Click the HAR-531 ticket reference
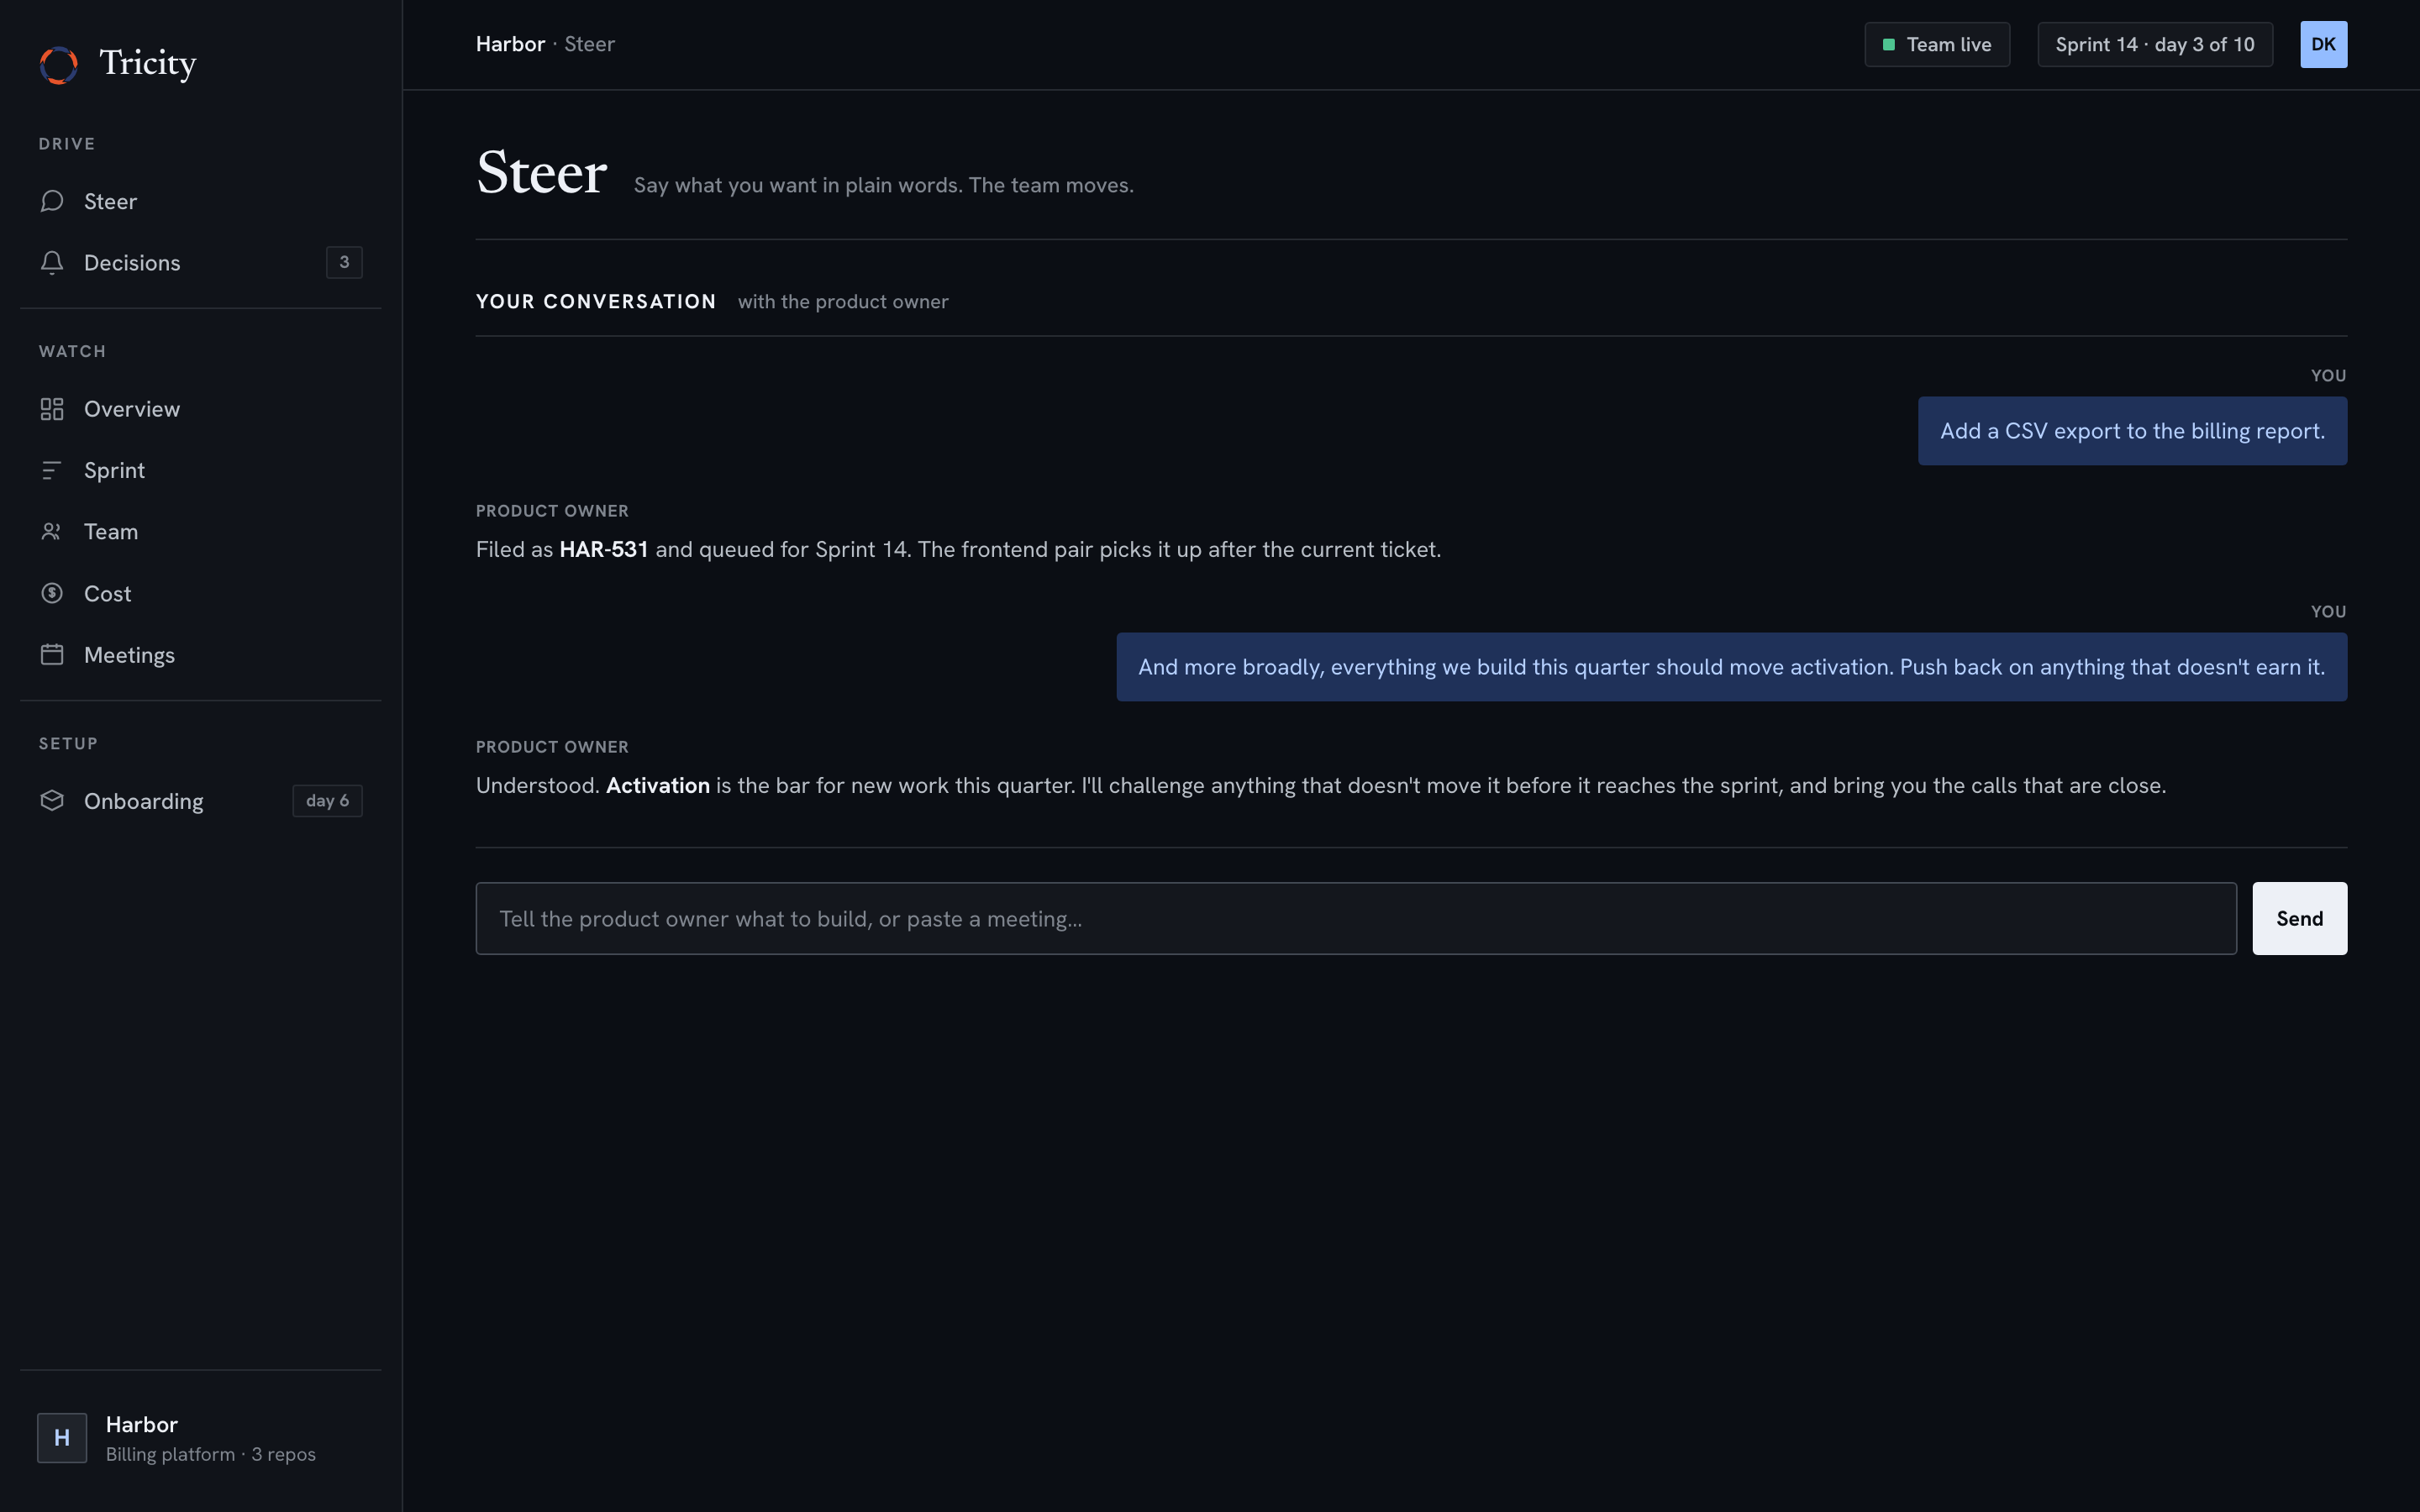The height and width of the screenshot is (1512, 2420). click(x=604, y=549)
